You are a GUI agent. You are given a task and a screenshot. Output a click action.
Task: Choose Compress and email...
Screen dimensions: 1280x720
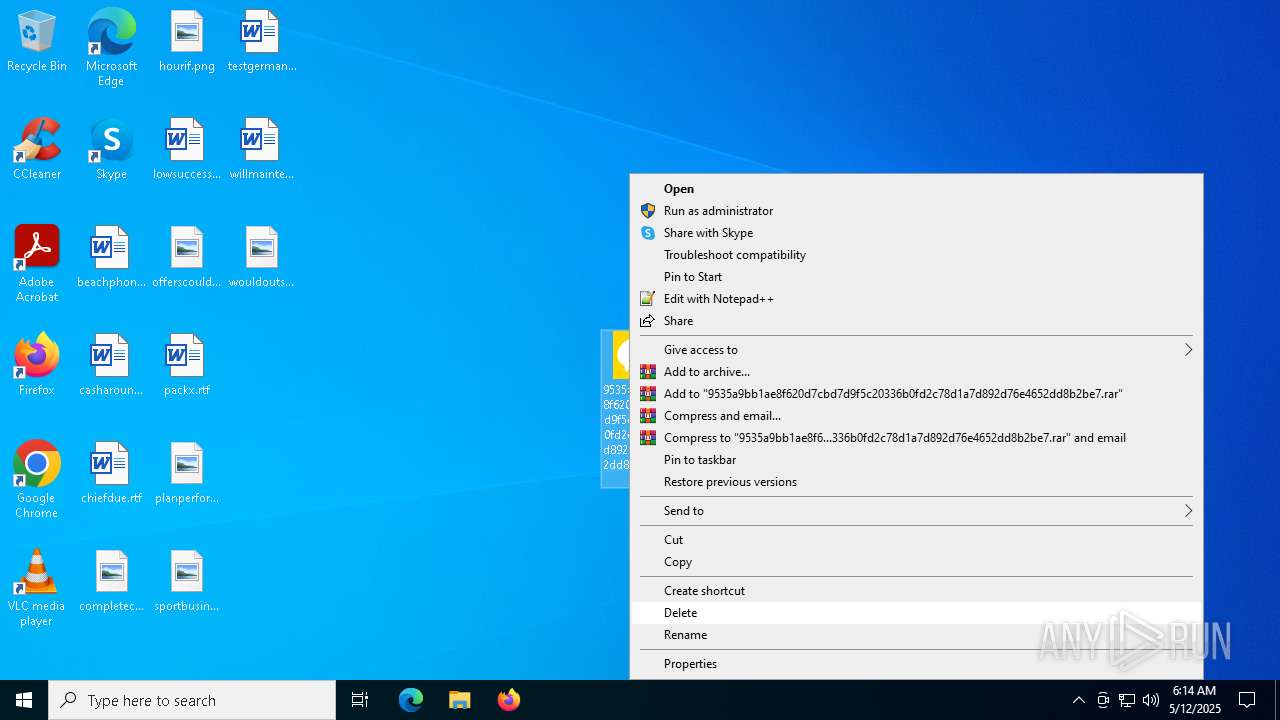coord(916,416)
